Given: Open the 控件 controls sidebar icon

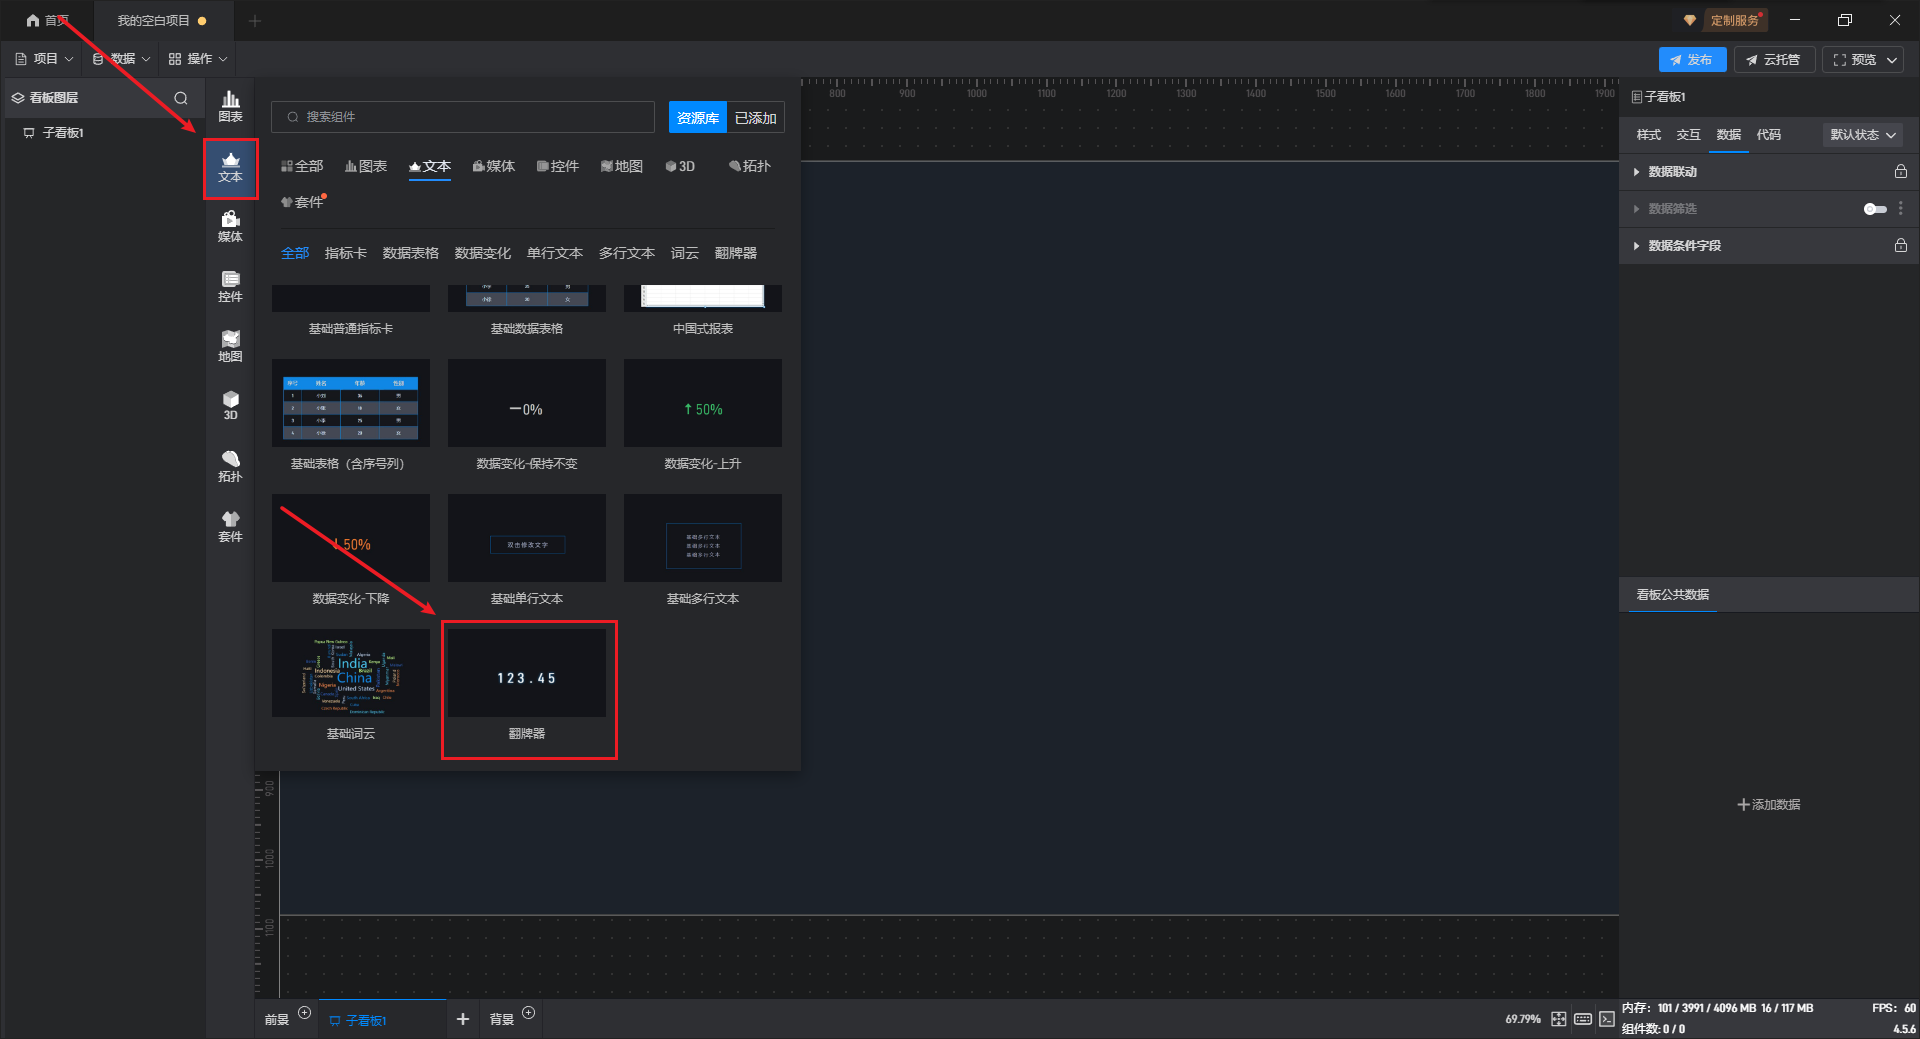Looking at the screenshot, I should click(x=230, y=286).
